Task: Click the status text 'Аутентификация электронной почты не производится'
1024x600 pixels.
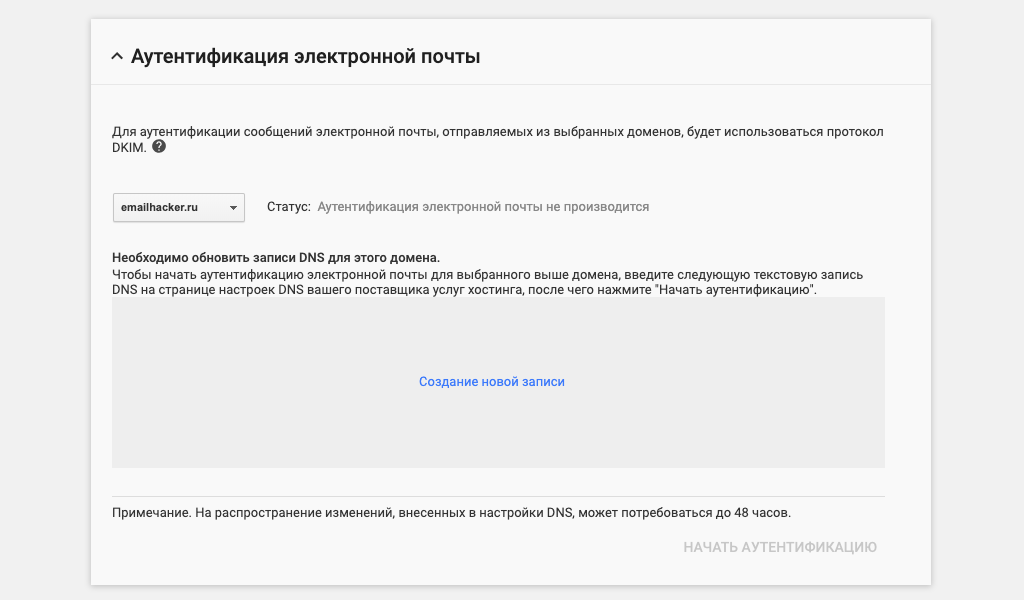Action: point(483,207)
